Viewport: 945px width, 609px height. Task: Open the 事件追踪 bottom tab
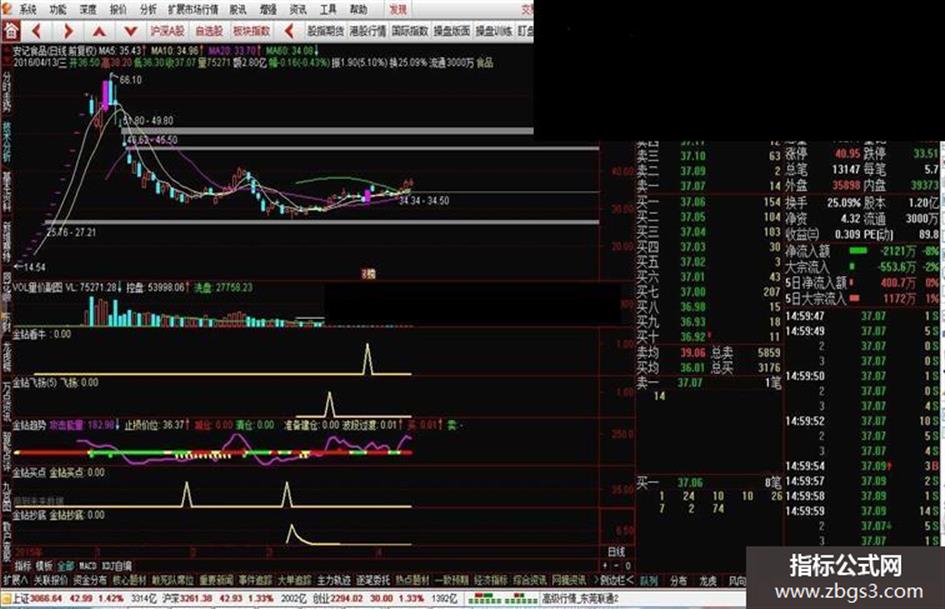[256, 580]
